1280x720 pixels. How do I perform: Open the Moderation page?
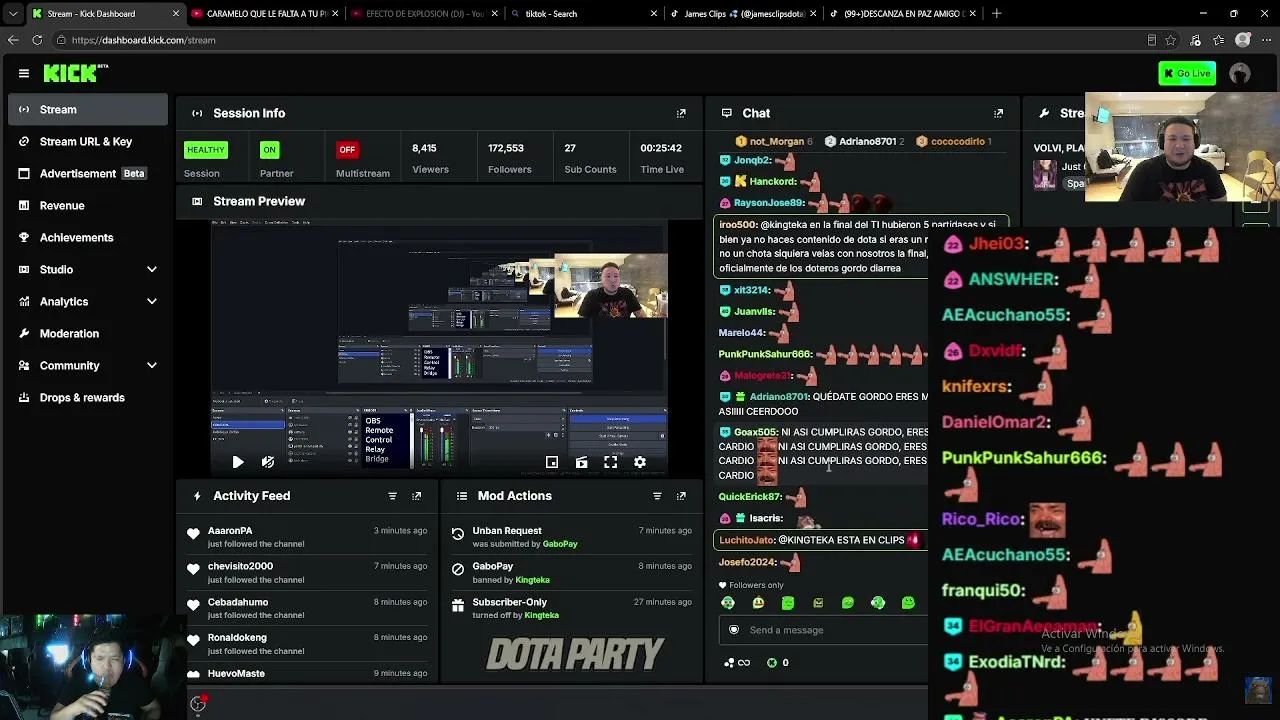88,334
